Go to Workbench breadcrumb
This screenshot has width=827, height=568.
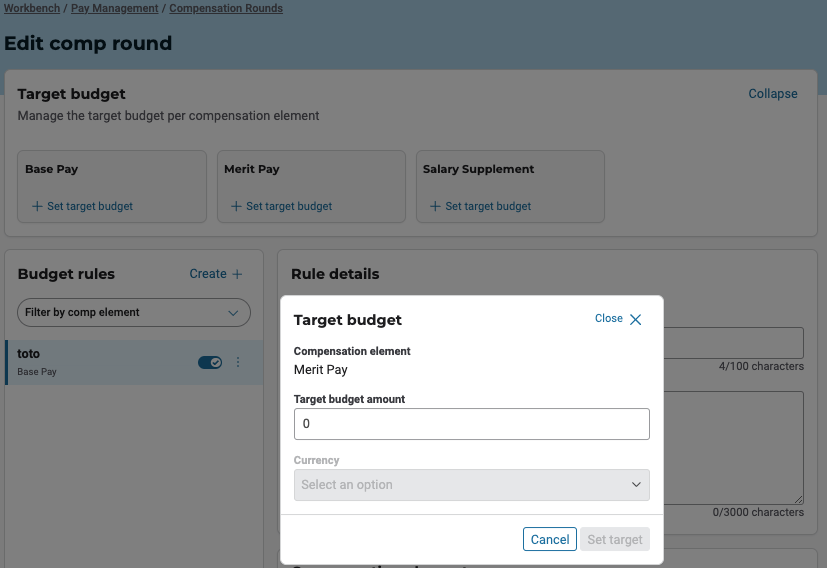(31, 8)
